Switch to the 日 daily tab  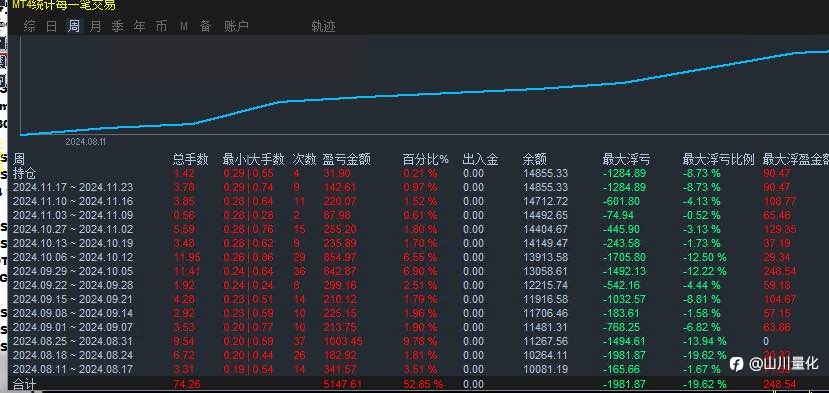click(51, 26)
